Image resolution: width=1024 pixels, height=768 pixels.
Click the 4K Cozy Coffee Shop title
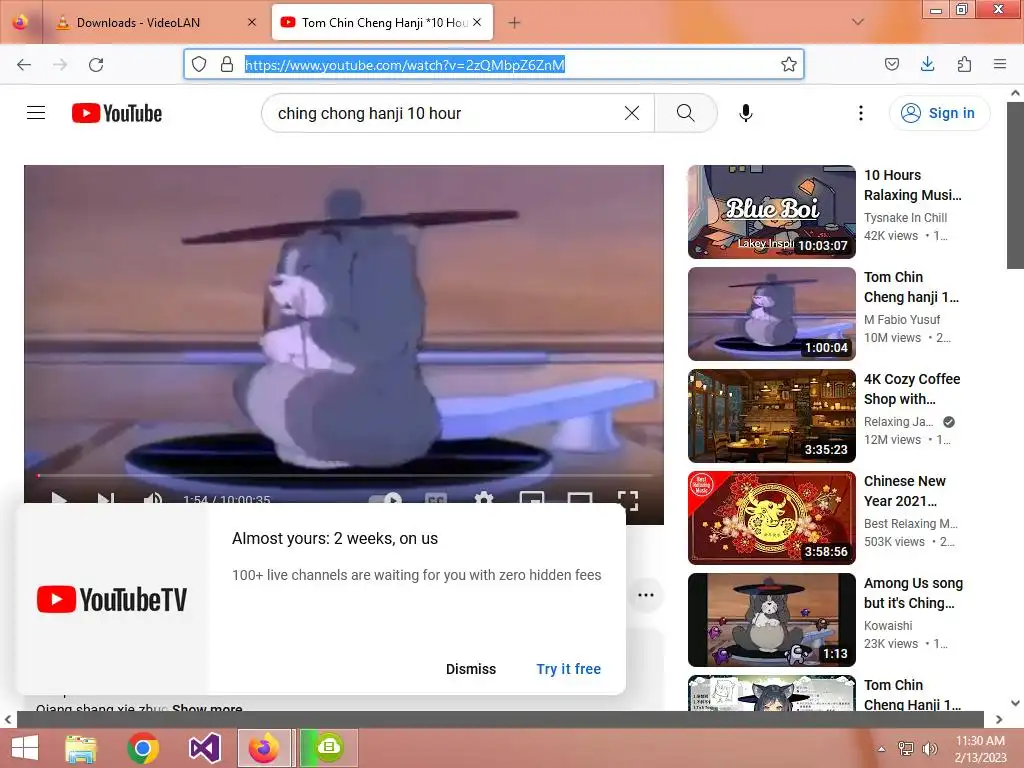tap(912, 389)
